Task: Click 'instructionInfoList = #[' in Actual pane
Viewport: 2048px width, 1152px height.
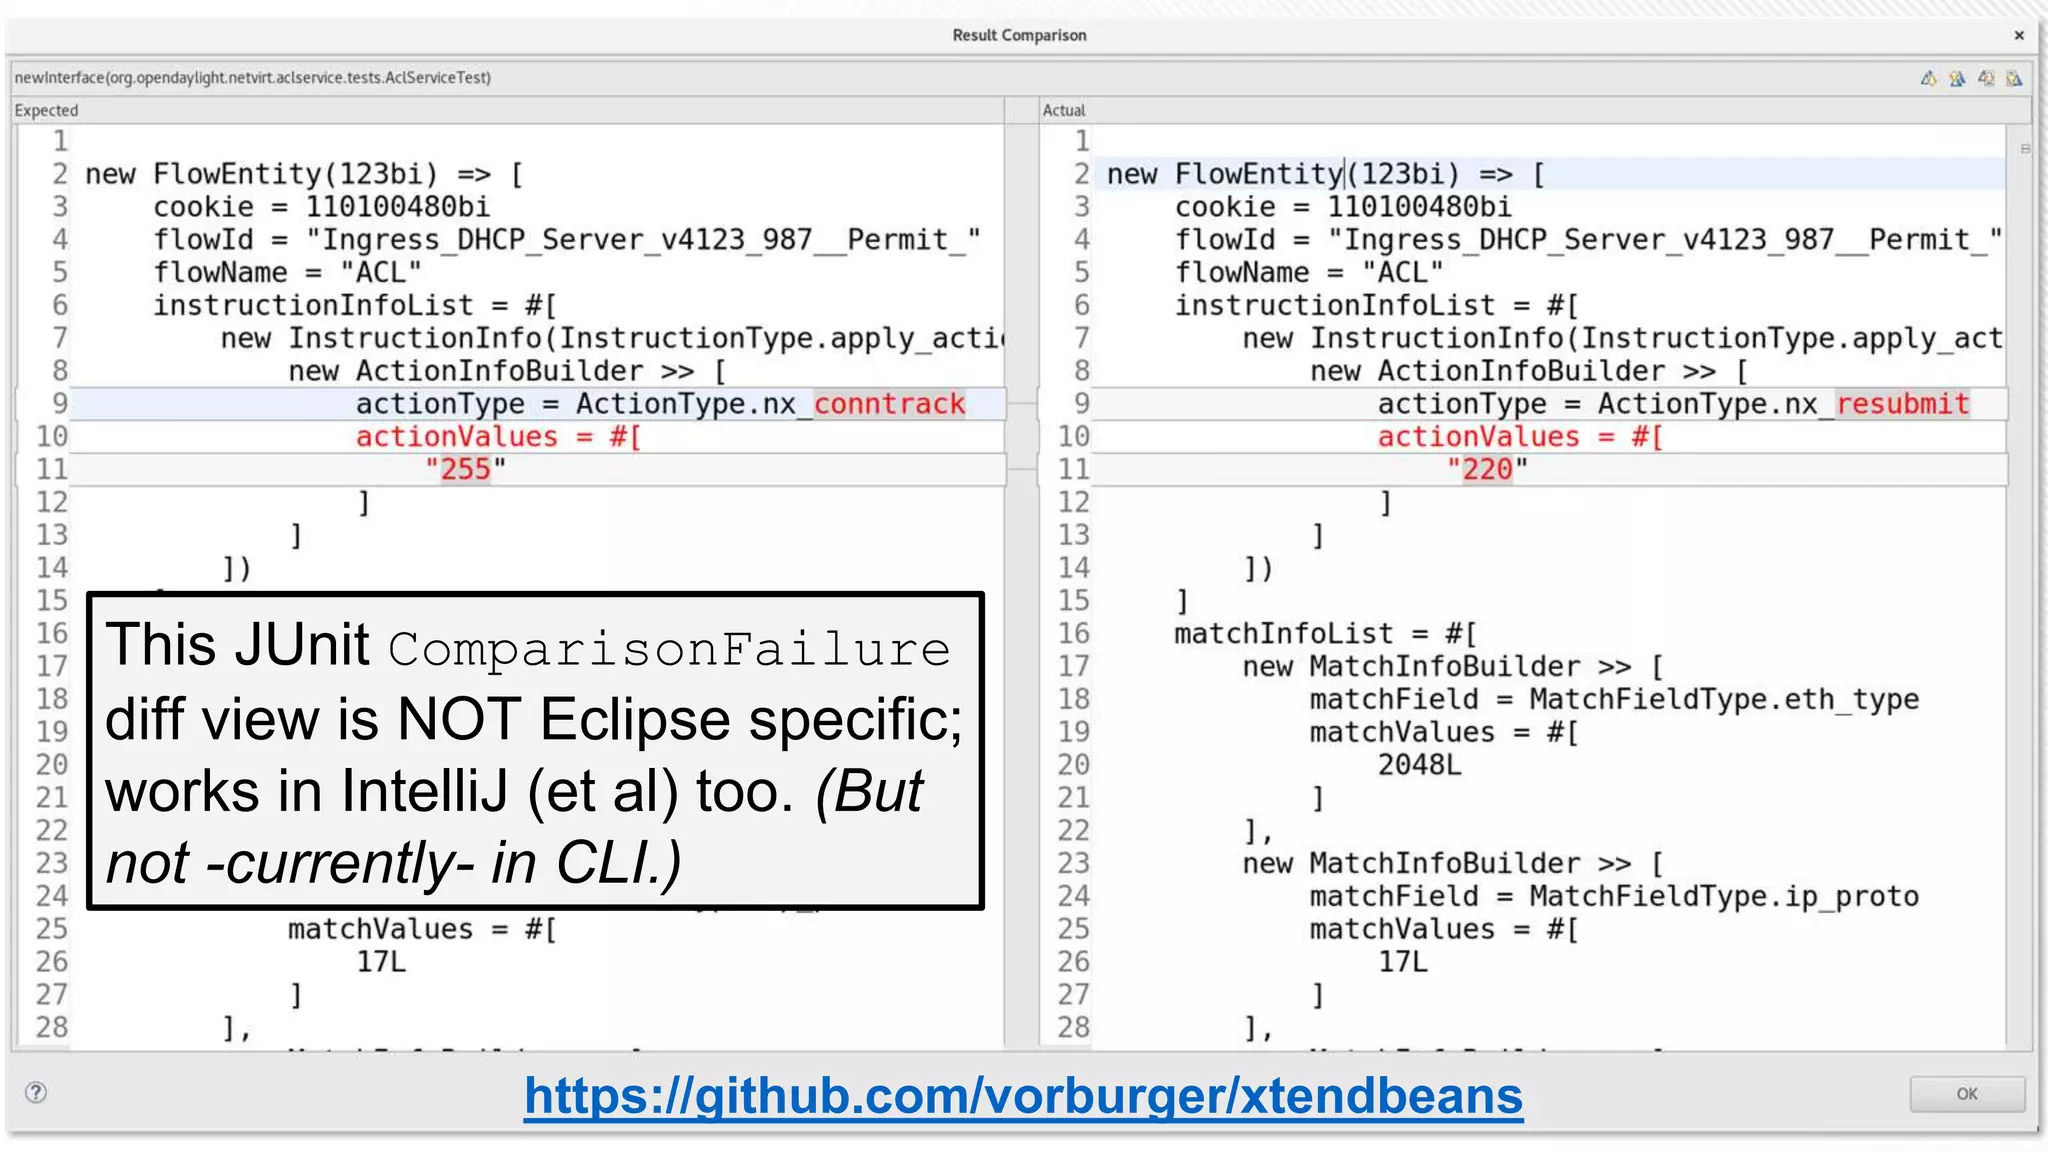Action: (x=1377, y=305)
